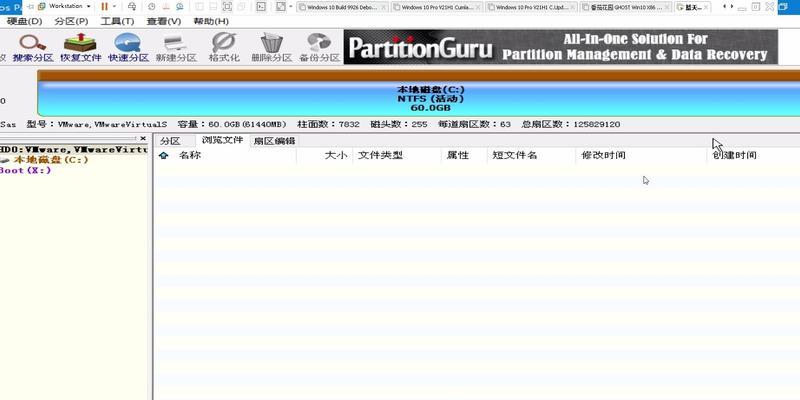
Task: Open the 分区(P) partition menu
Action: (71, 21)
